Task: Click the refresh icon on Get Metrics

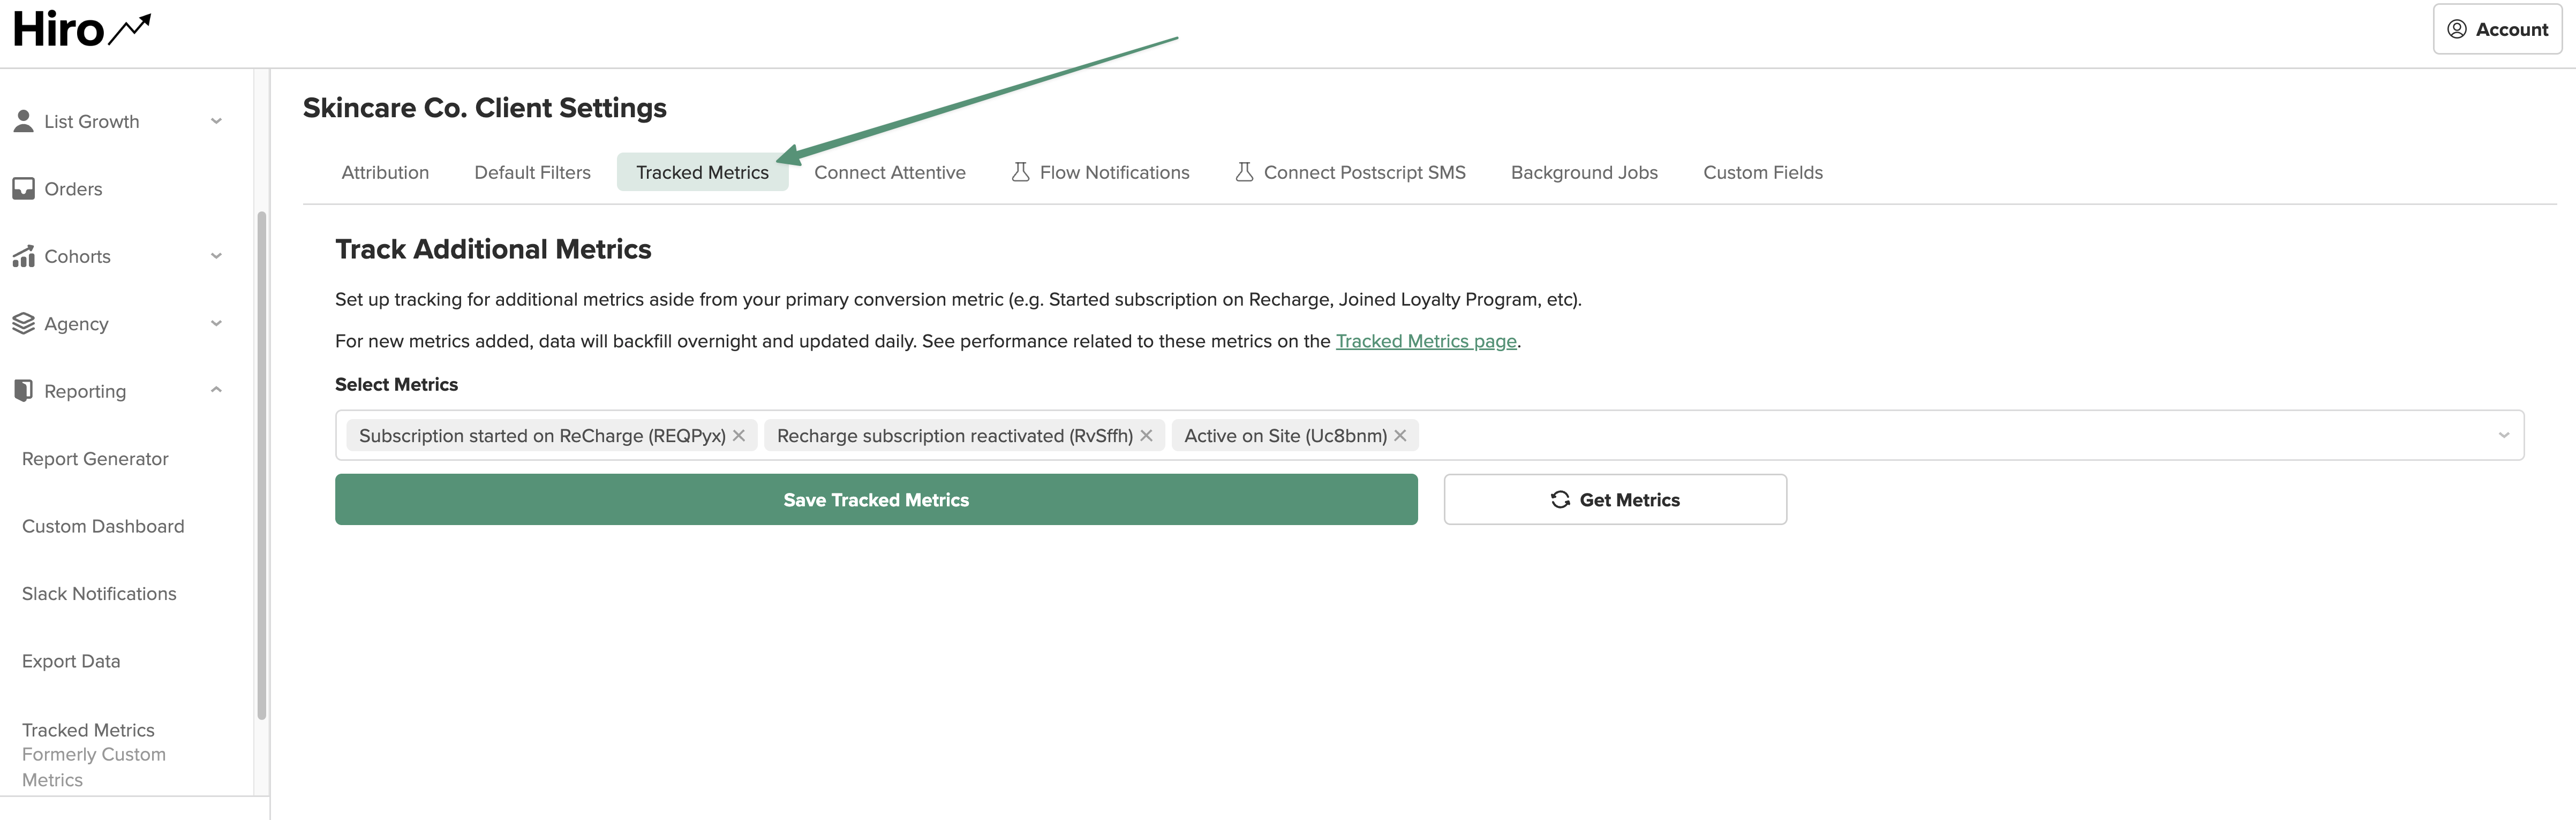Action: pos(1560,499)
